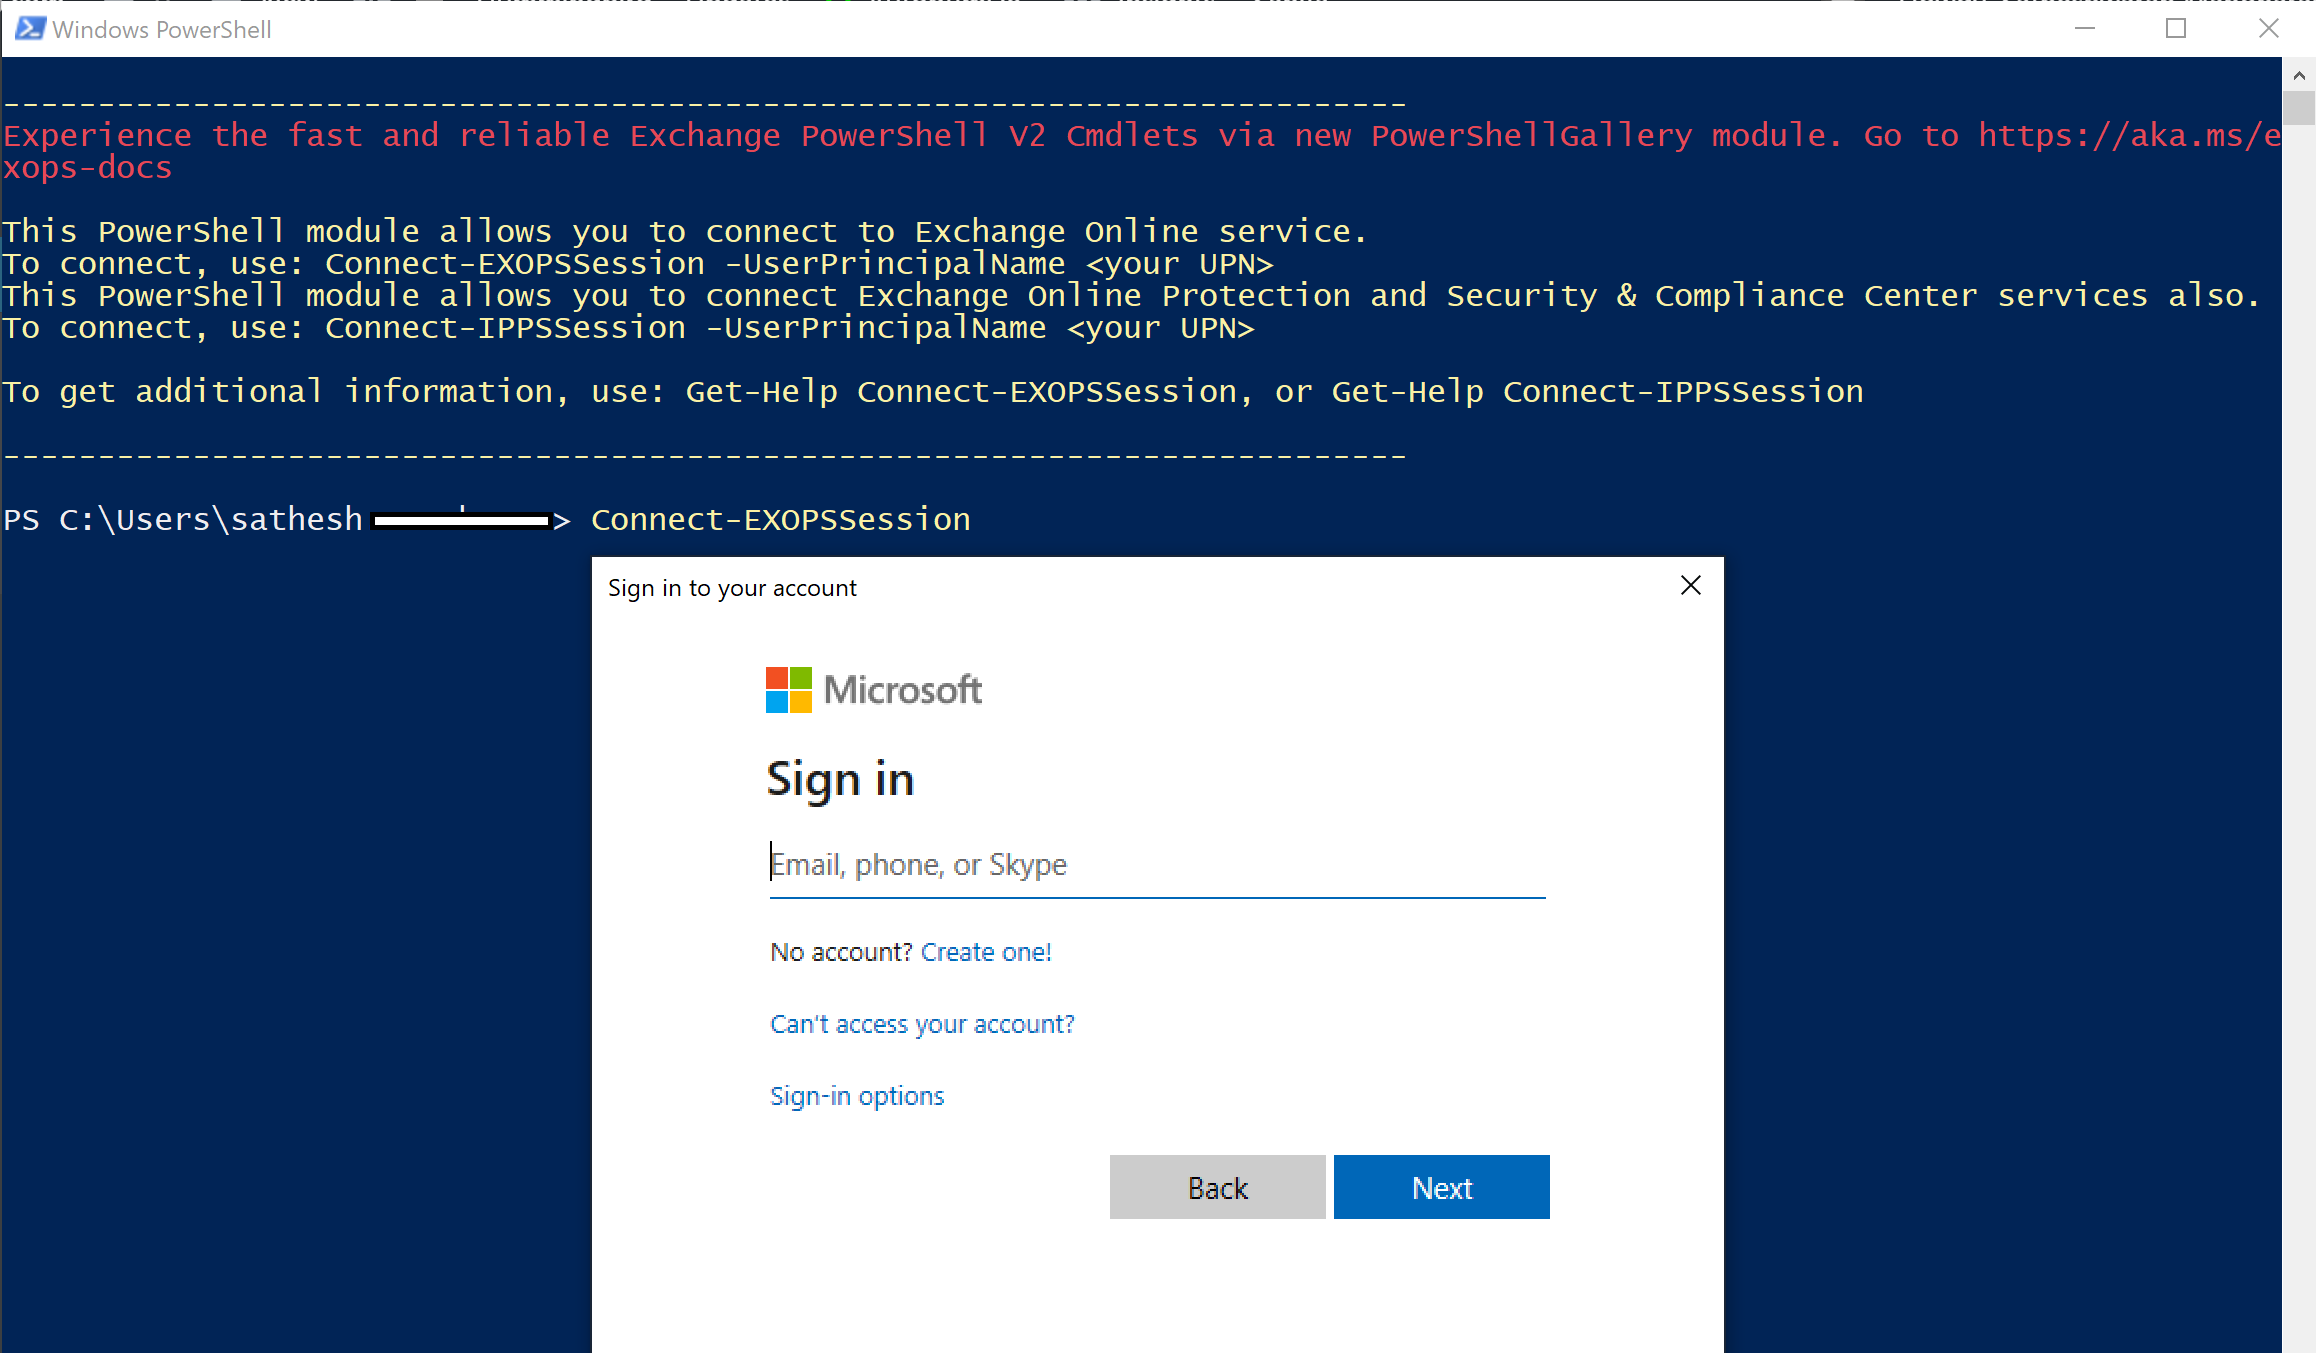Close the Windows PowerShell window

tap(2268, 29)
